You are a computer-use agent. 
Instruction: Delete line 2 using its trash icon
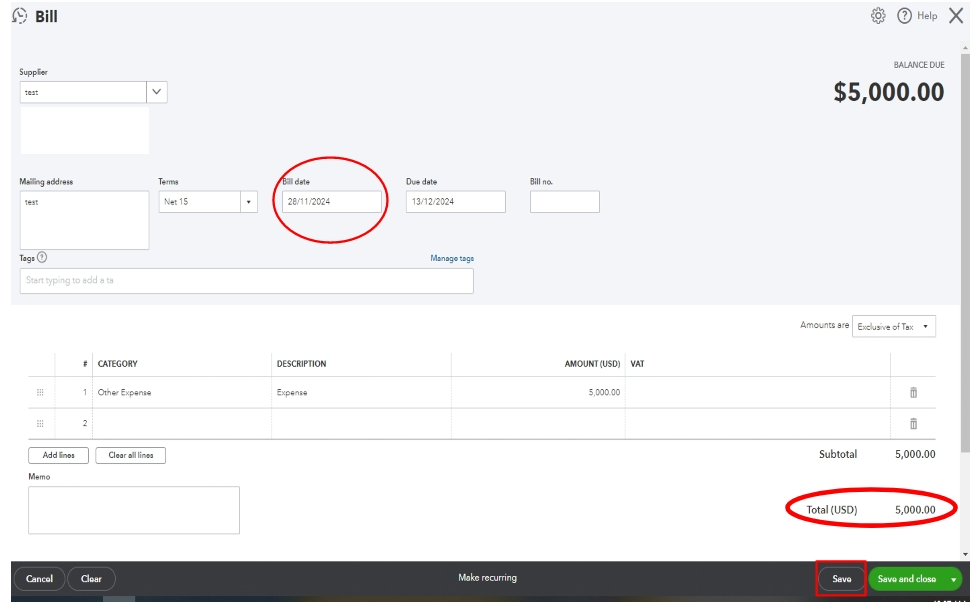916,424
